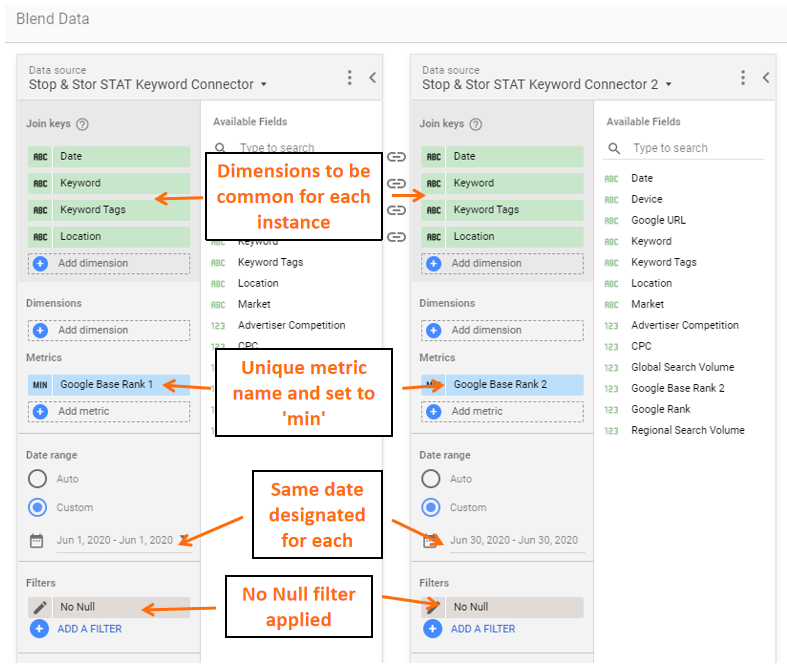Select Custom date range in left panel

(38, 507)
